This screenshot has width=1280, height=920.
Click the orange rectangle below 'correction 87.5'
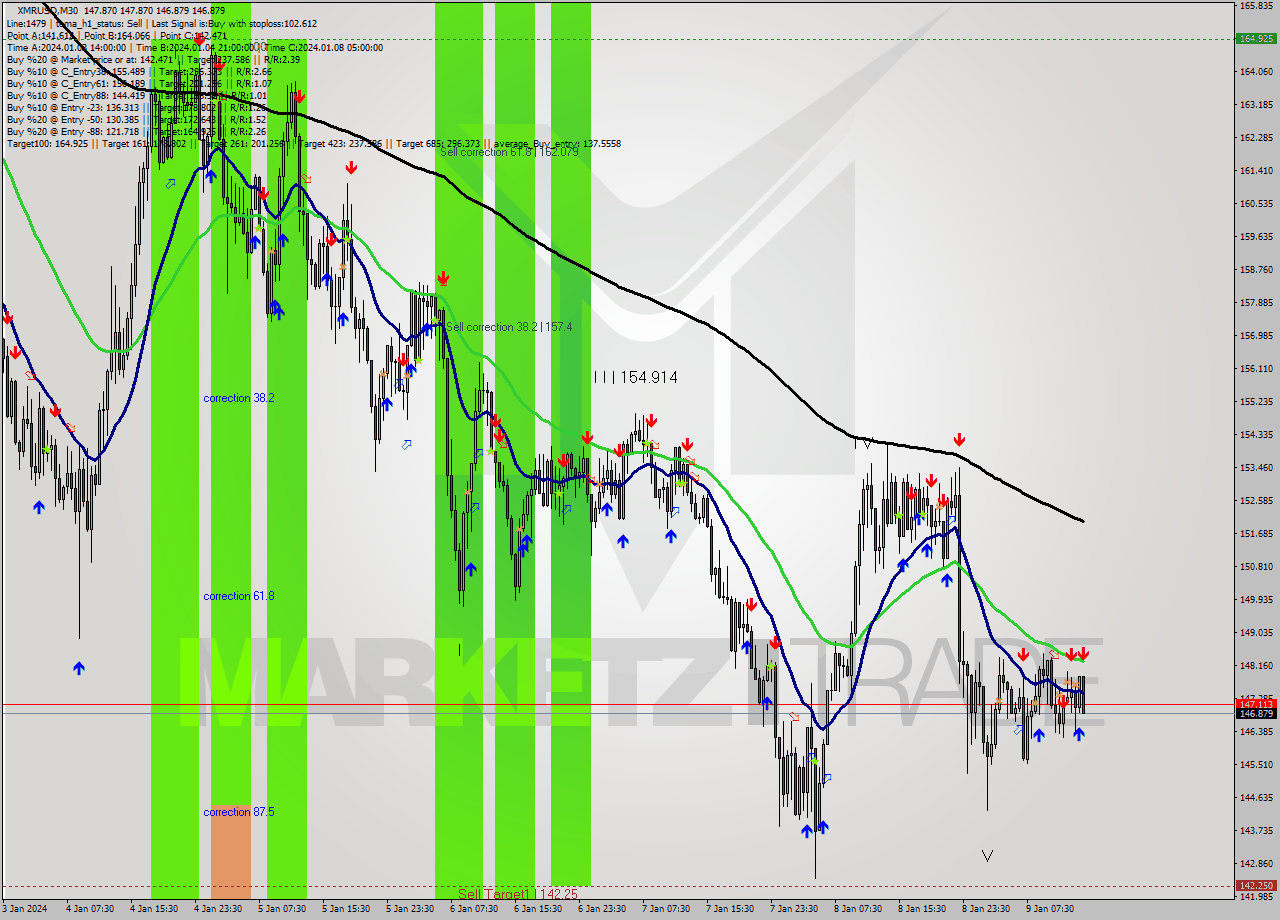231,852
